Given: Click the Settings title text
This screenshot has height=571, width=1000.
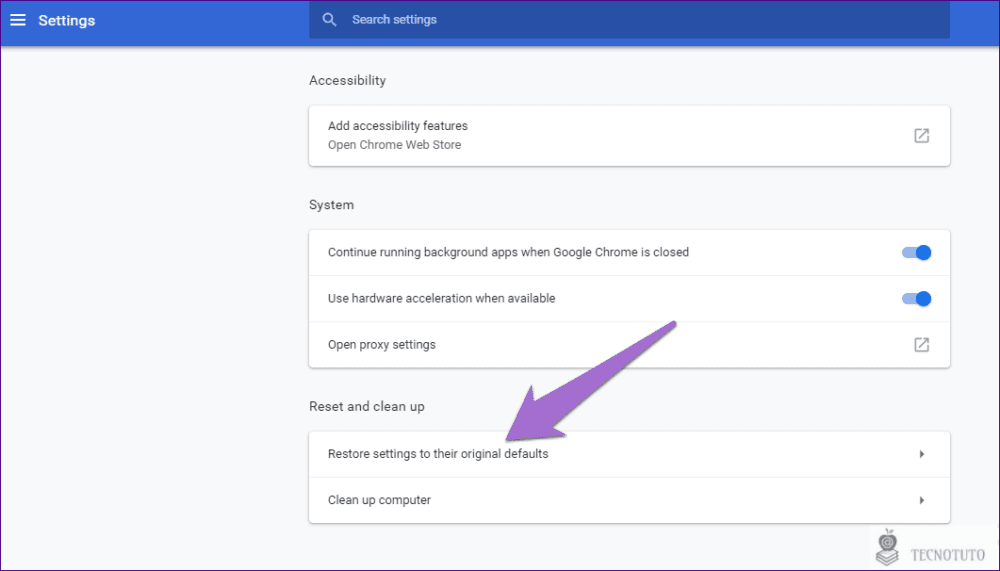Looking at the screenshot, I should (66, 20).
